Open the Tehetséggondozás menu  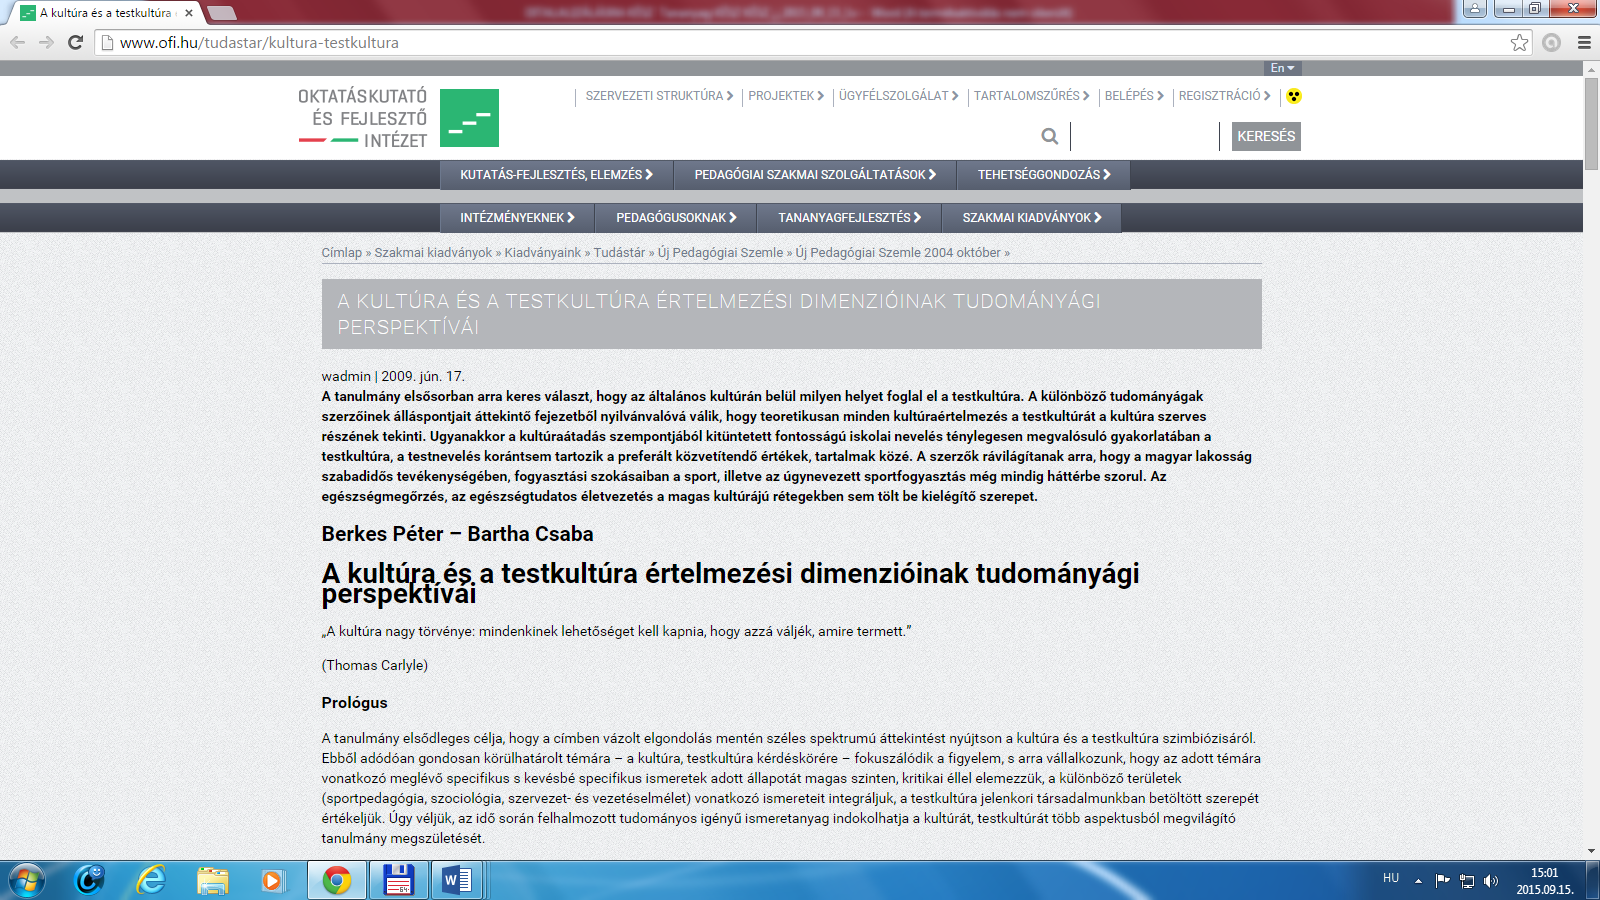coord(1044,175)
